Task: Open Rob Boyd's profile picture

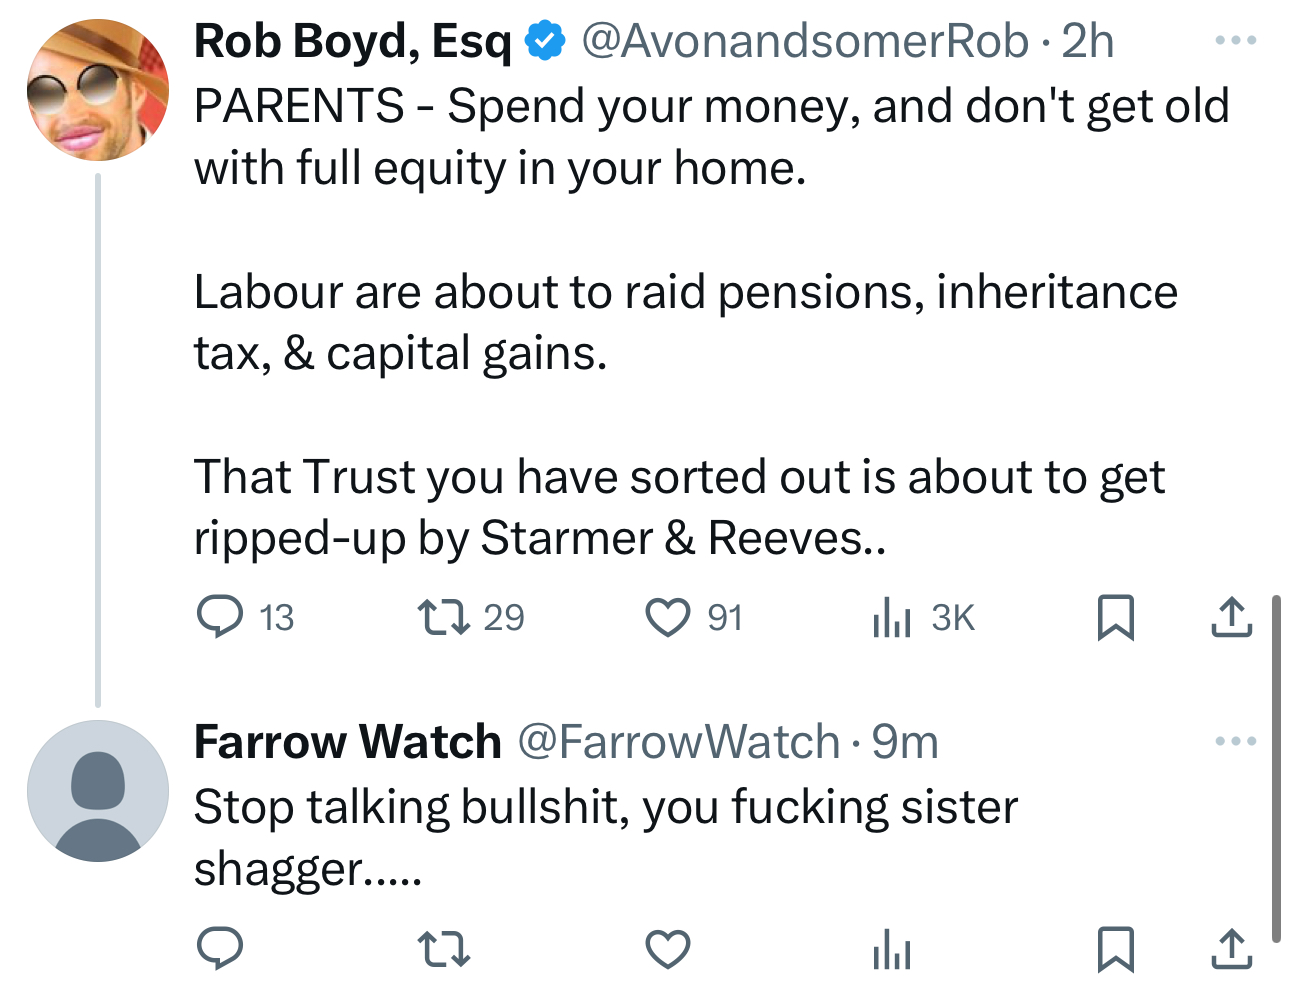Action: click(x=98, y=90)
